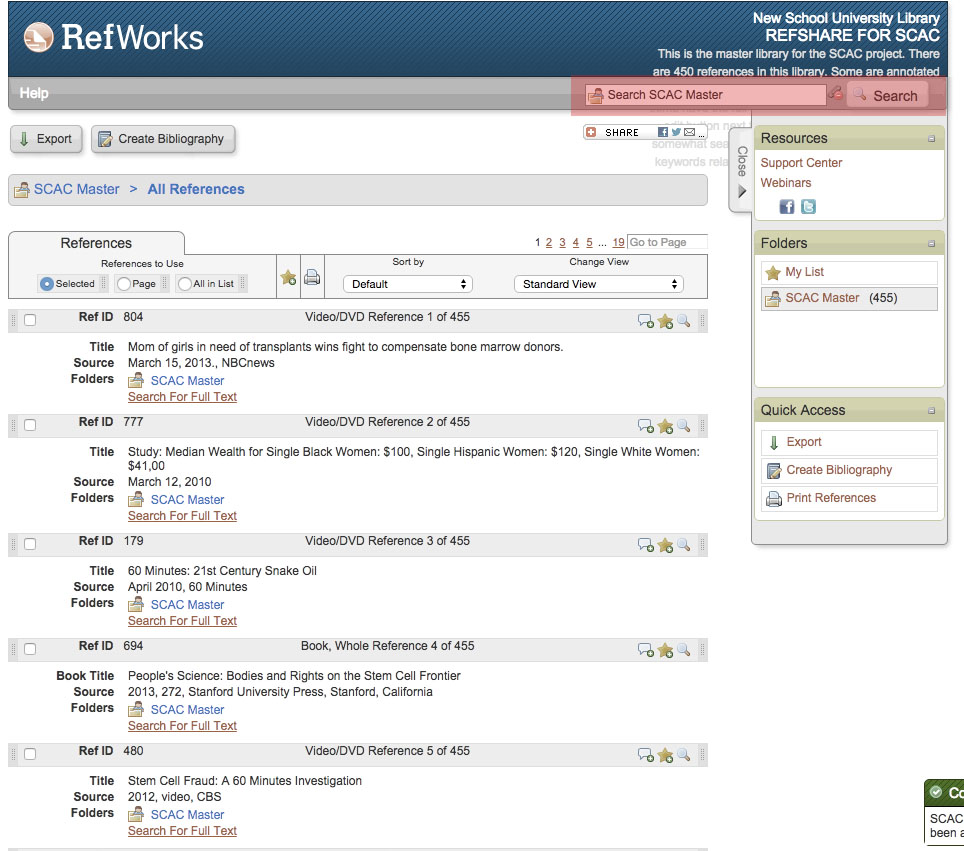
Task: Check the box for Ref ID 804
Action: click(30, 320)
